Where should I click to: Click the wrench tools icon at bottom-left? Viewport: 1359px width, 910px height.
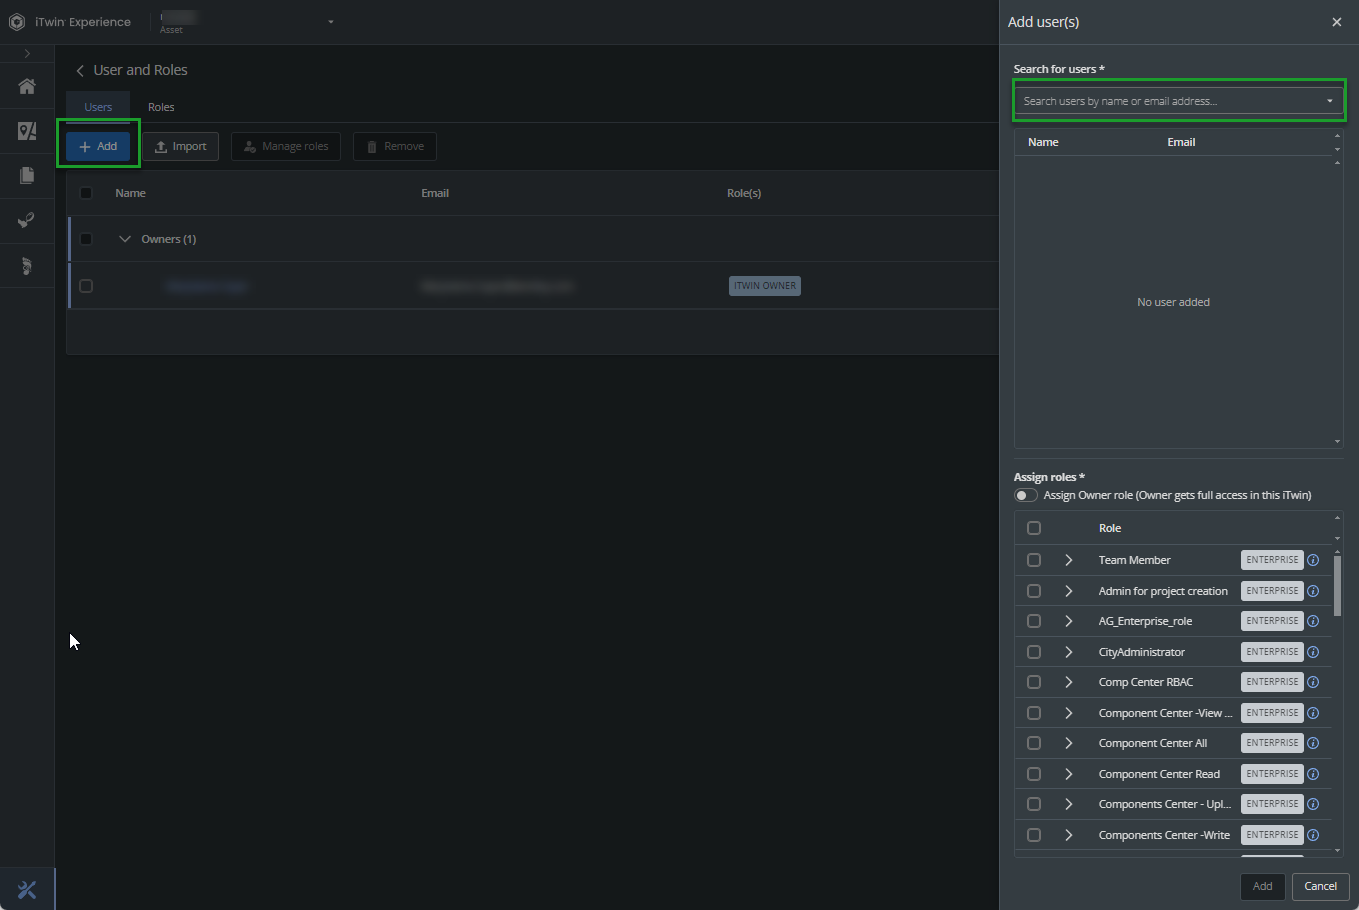point(27,889)
